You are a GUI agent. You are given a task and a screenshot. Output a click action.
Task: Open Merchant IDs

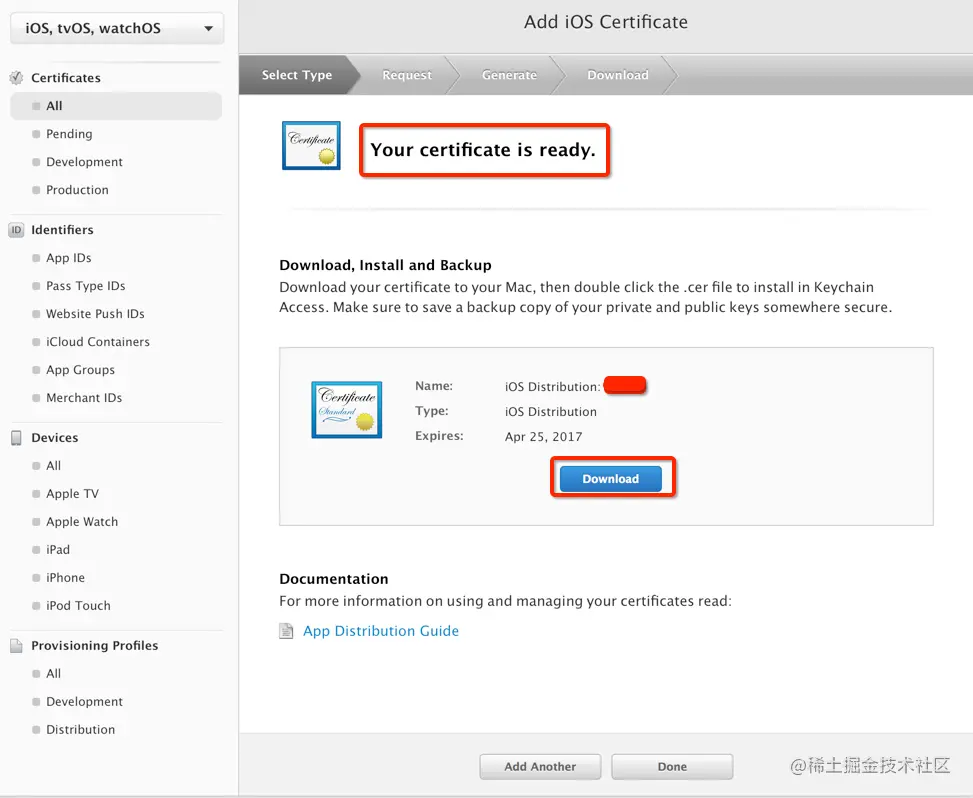tap(84, 398)
